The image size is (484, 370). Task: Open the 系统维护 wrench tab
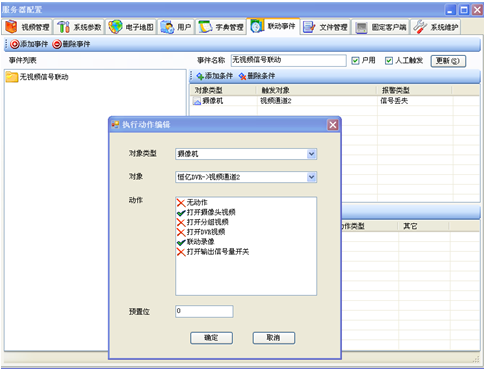436,27
